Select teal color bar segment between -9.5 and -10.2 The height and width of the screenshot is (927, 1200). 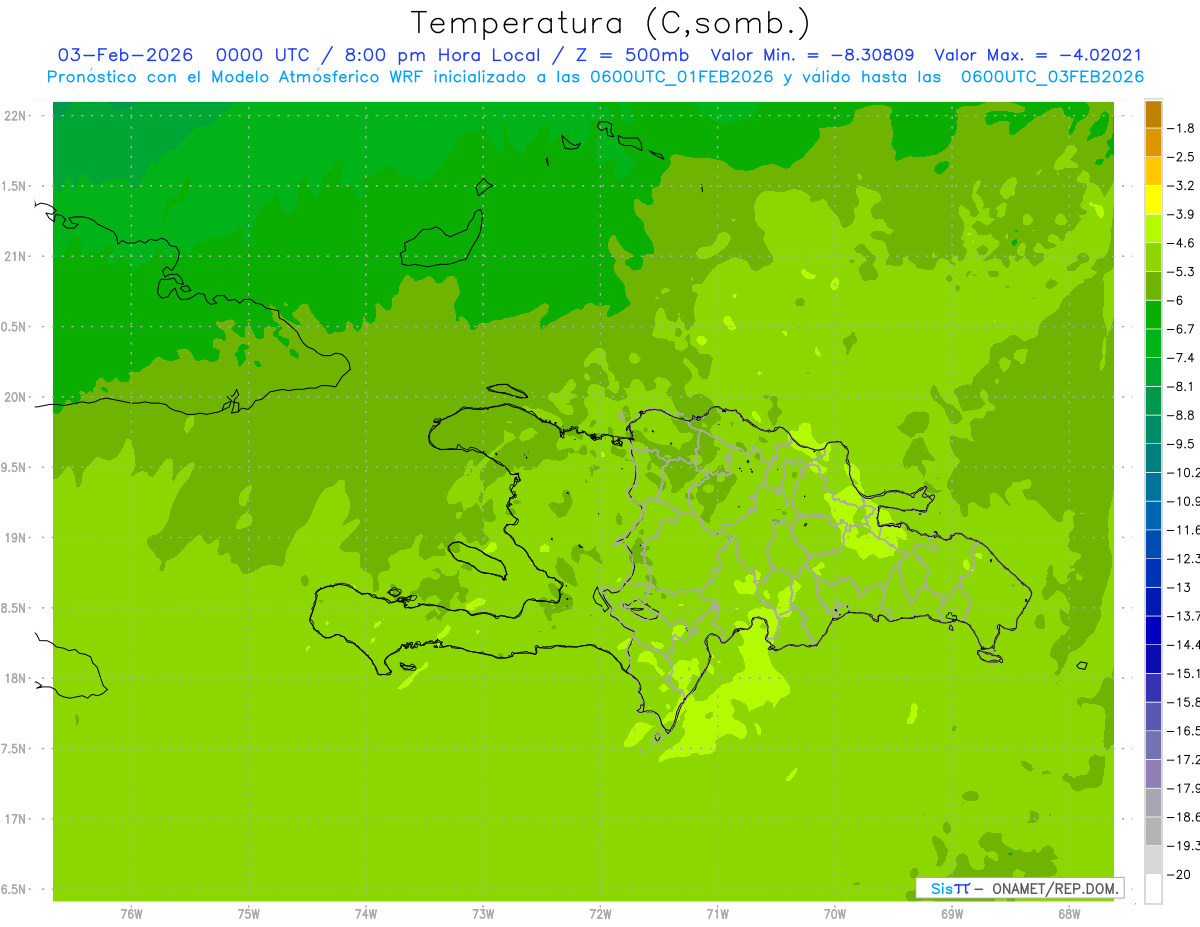[1153, 458]
